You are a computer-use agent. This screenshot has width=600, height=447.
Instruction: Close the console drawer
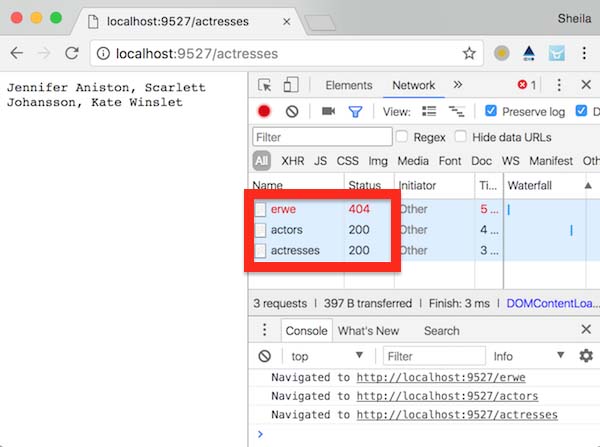coord(586,329)
